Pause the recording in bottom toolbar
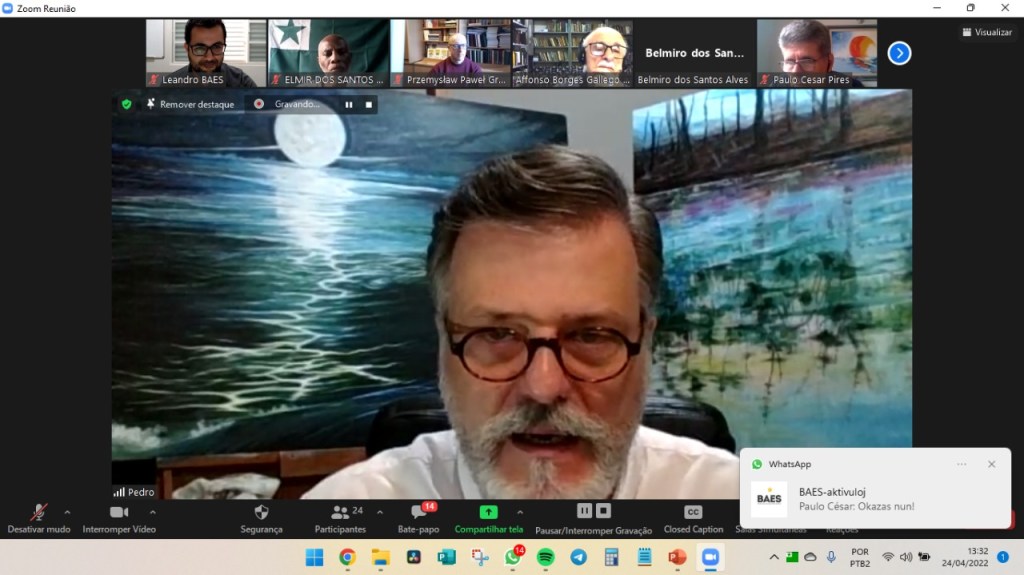Screen dimensions: 1024x575 pos(584,511)
